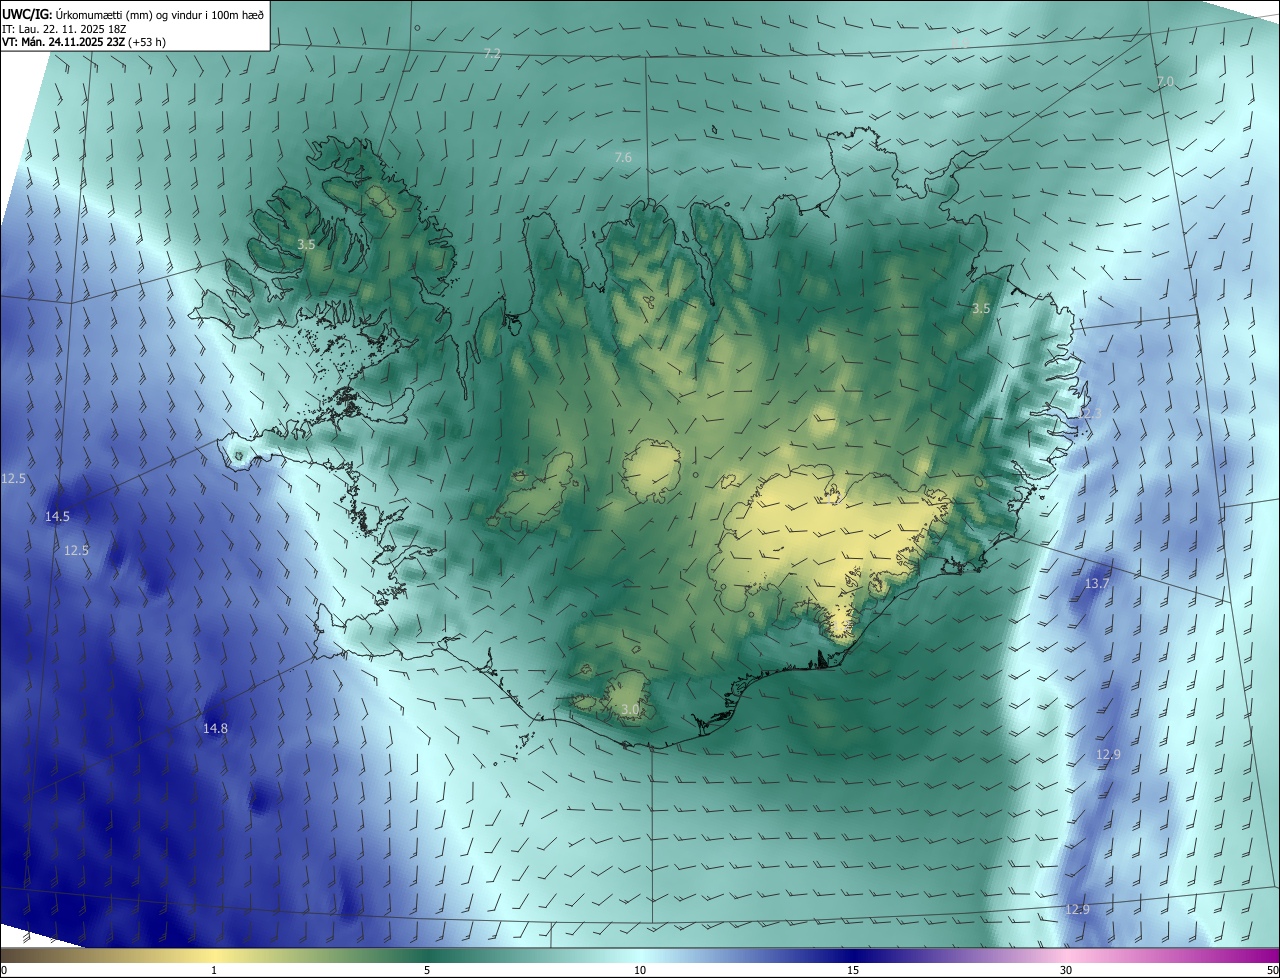Click the "3.5" label on the Westfjords peninsula
This screenshot has width=1280, height=978.
[307, 244]
